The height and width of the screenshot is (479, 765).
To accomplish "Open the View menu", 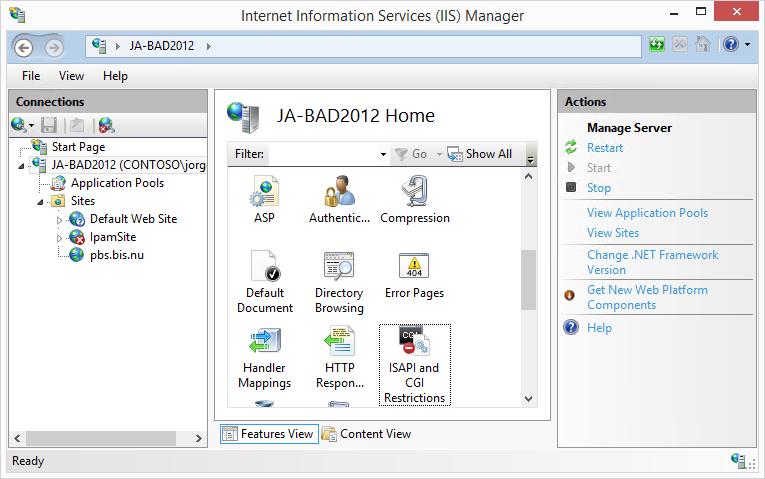I will [x=71, y=76].
